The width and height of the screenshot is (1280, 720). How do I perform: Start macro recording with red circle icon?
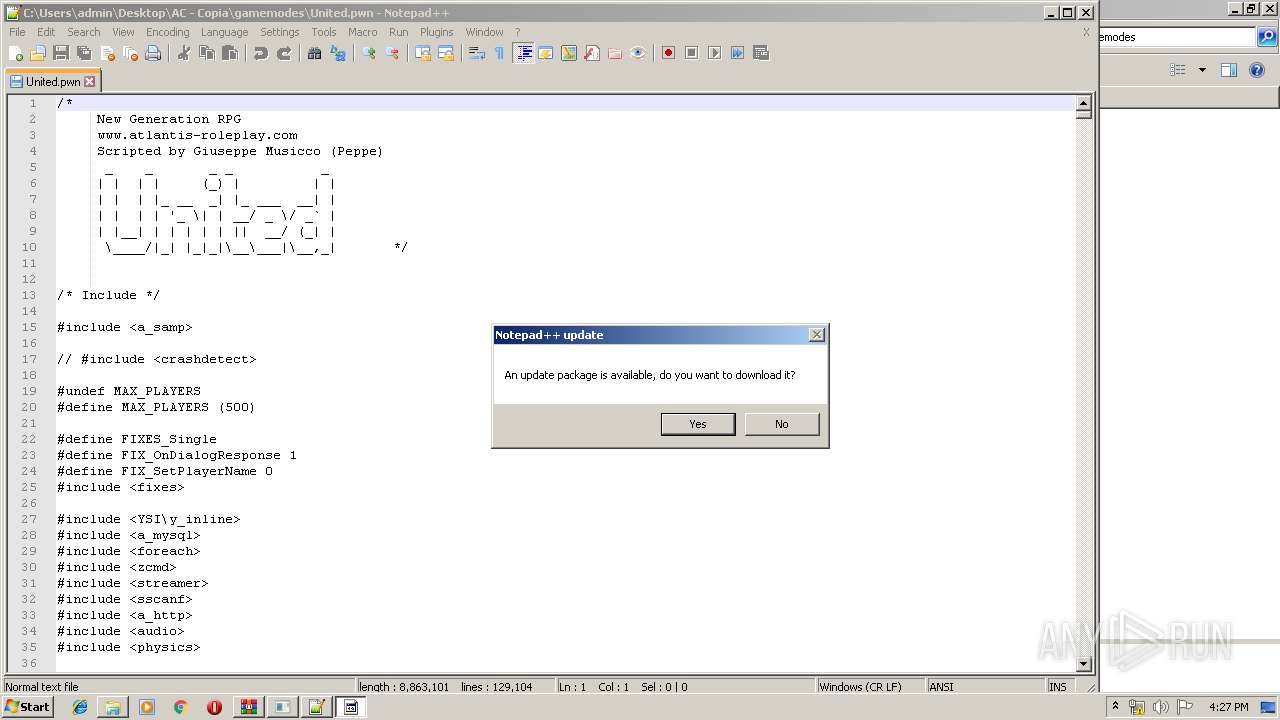668,53
